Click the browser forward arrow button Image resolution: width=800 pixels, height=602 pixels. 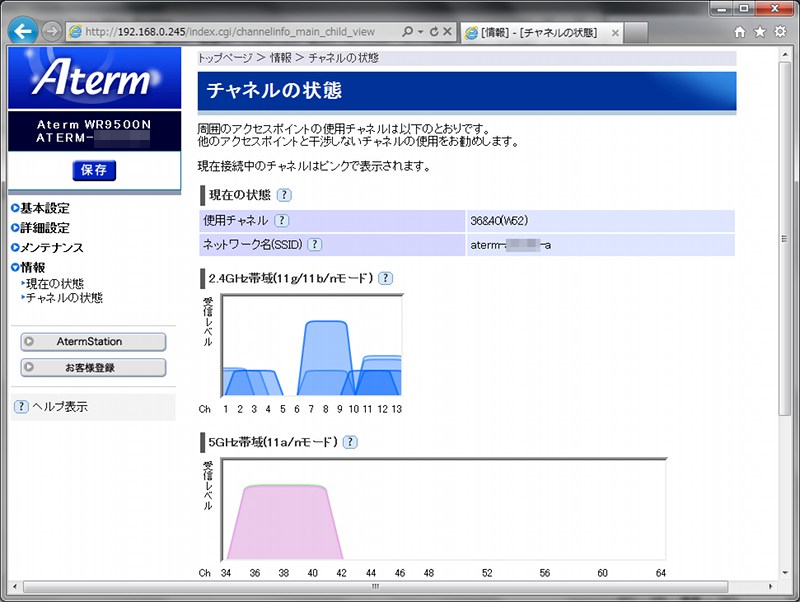[x=52, y=31]
